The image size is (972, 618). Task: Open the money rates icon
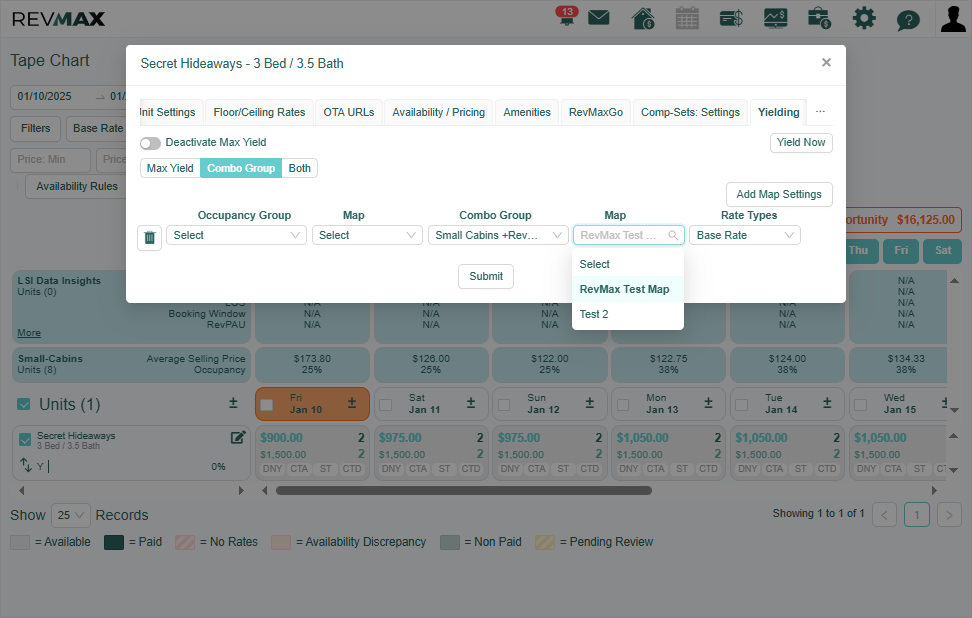point(731,18)
